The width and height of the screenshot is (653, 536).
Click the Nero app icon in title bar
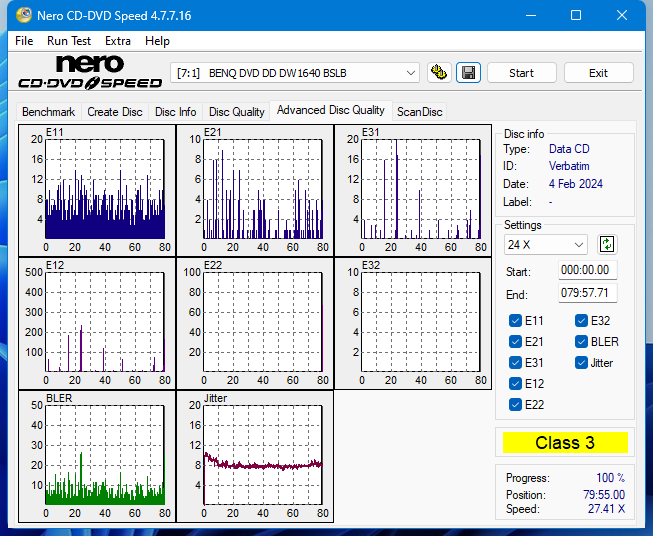click(24, 15)
